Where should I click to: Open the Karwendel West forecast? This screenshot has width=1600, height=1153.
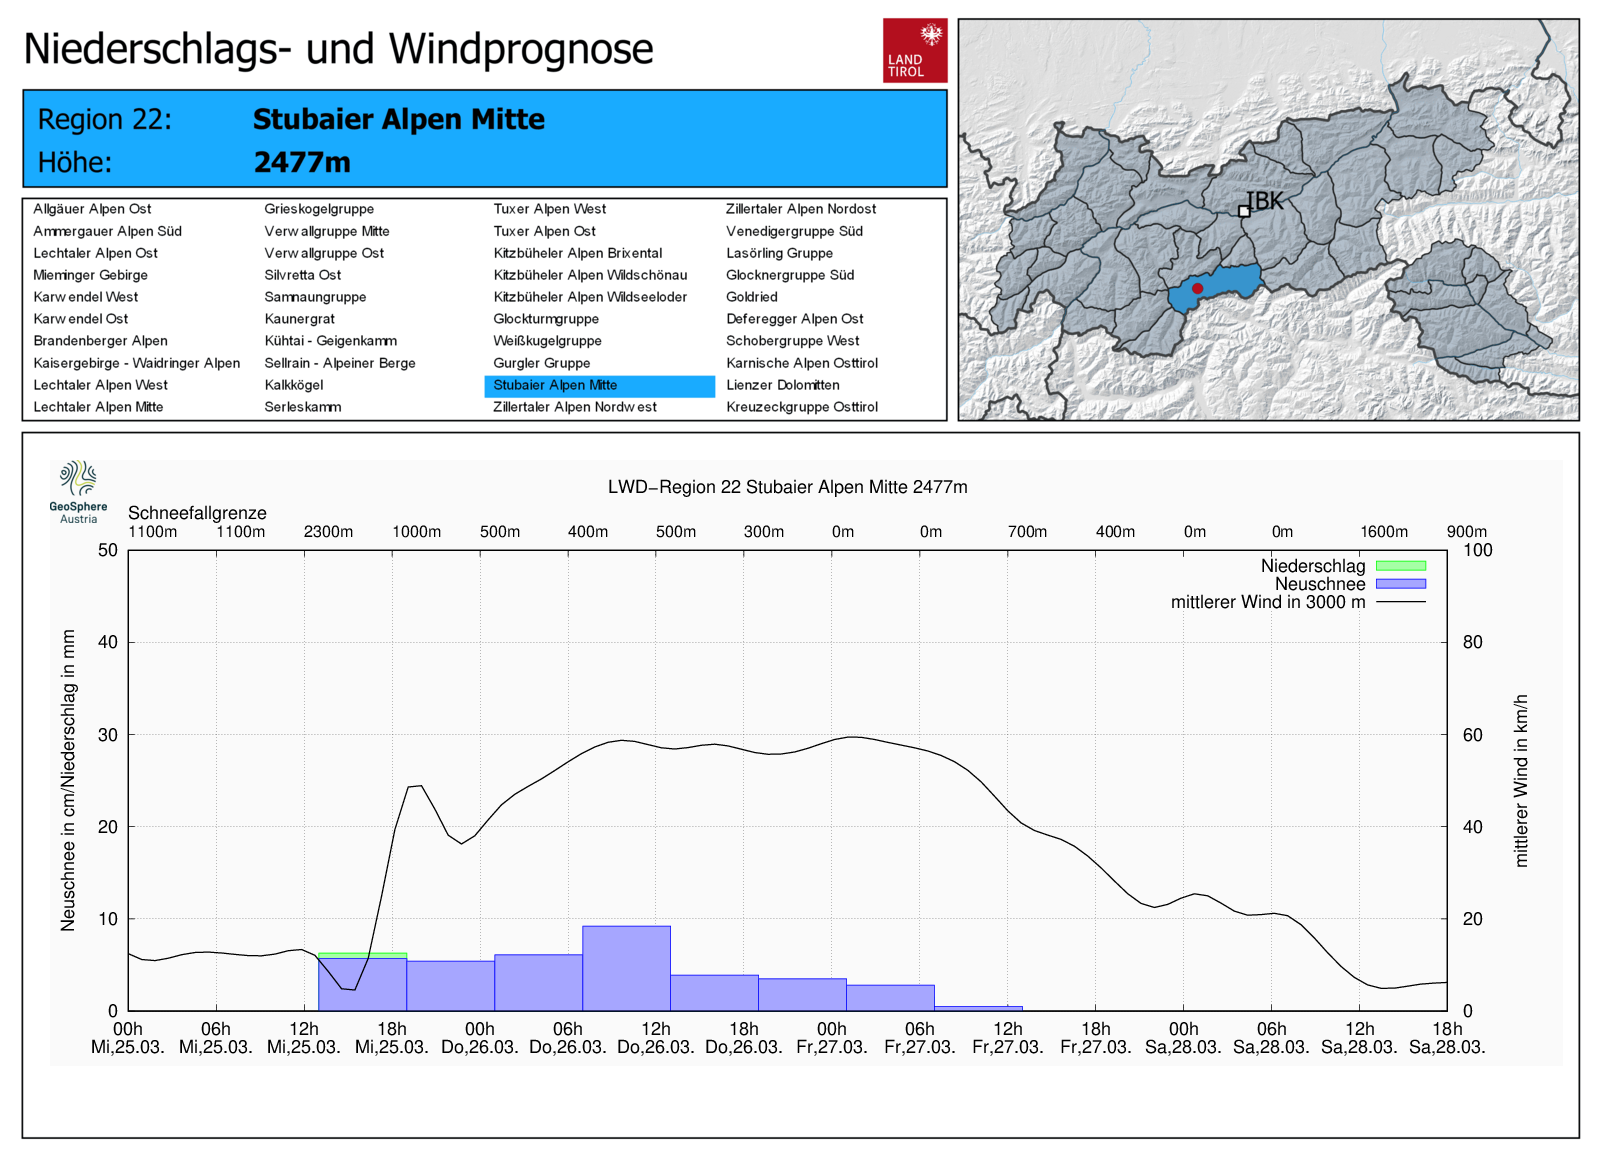click(x=86, y=297)
